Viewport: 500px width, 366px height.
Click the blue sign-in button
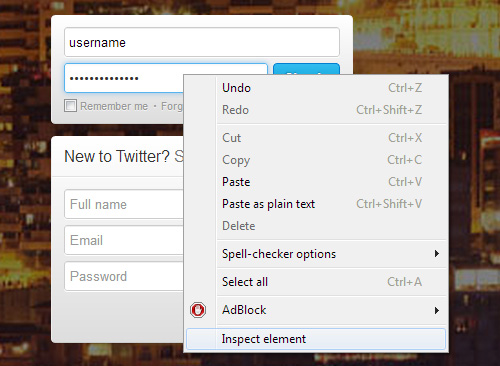[306, 69]
